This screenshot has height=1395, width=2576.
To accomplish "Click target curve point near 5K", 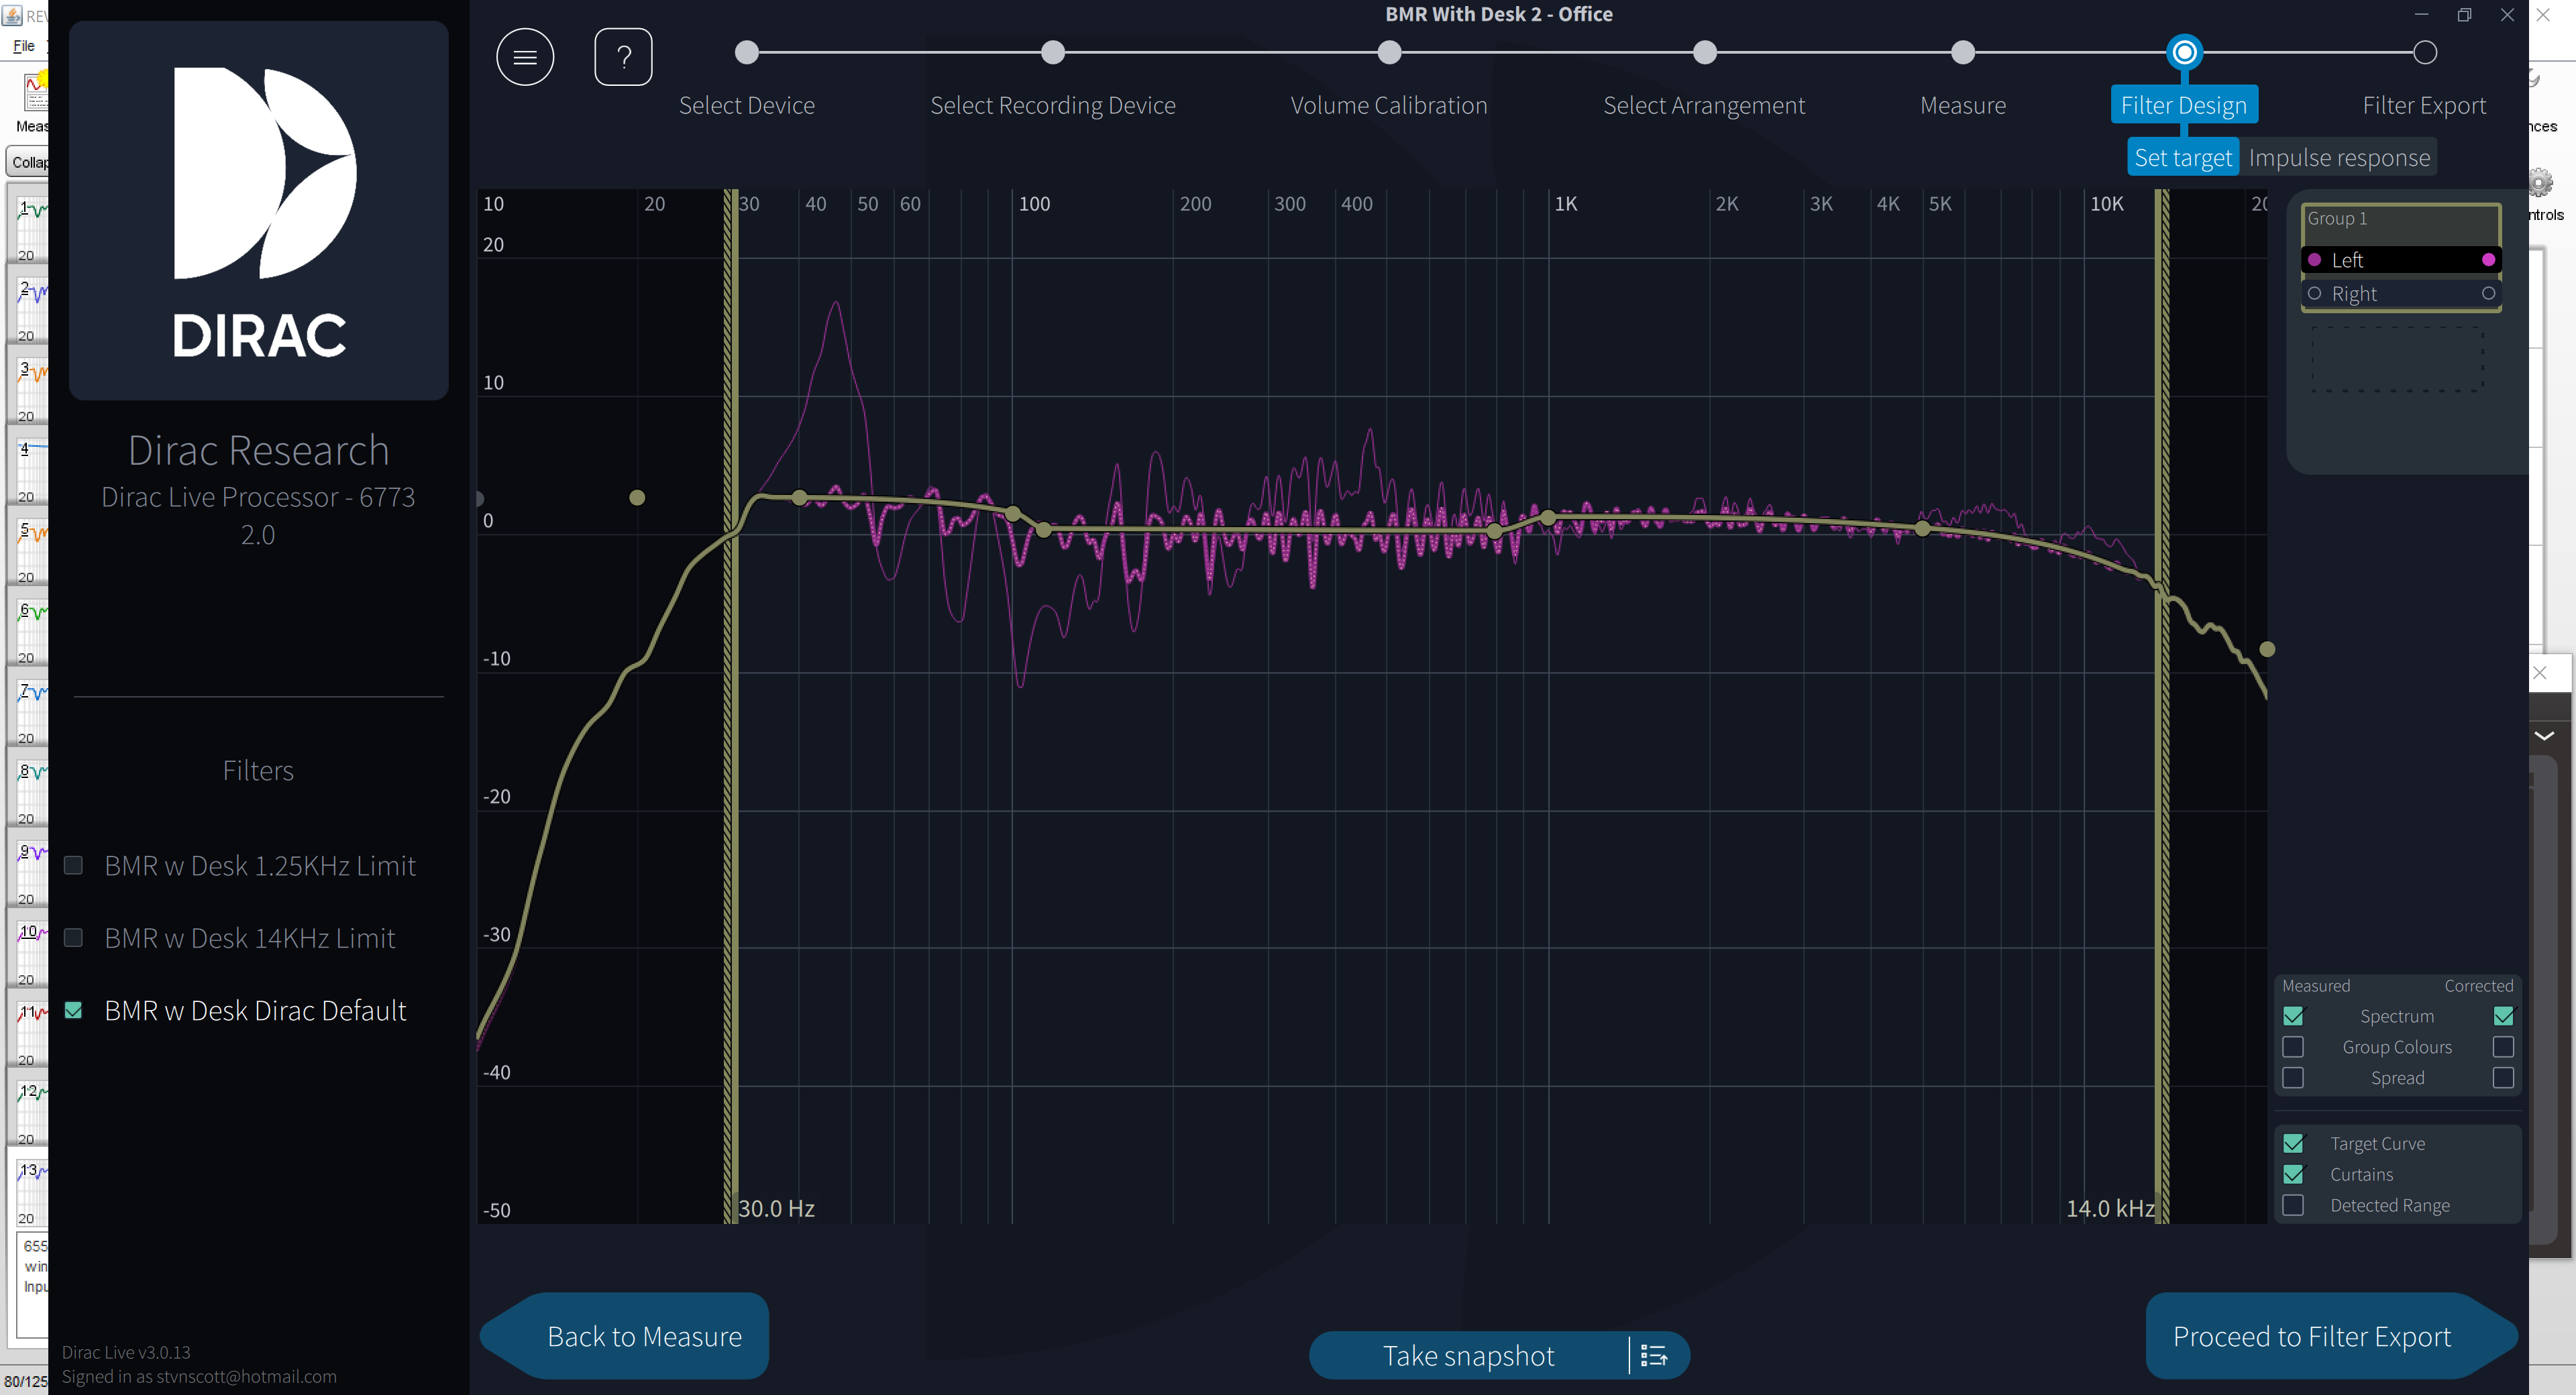I will click(1922, 528).
